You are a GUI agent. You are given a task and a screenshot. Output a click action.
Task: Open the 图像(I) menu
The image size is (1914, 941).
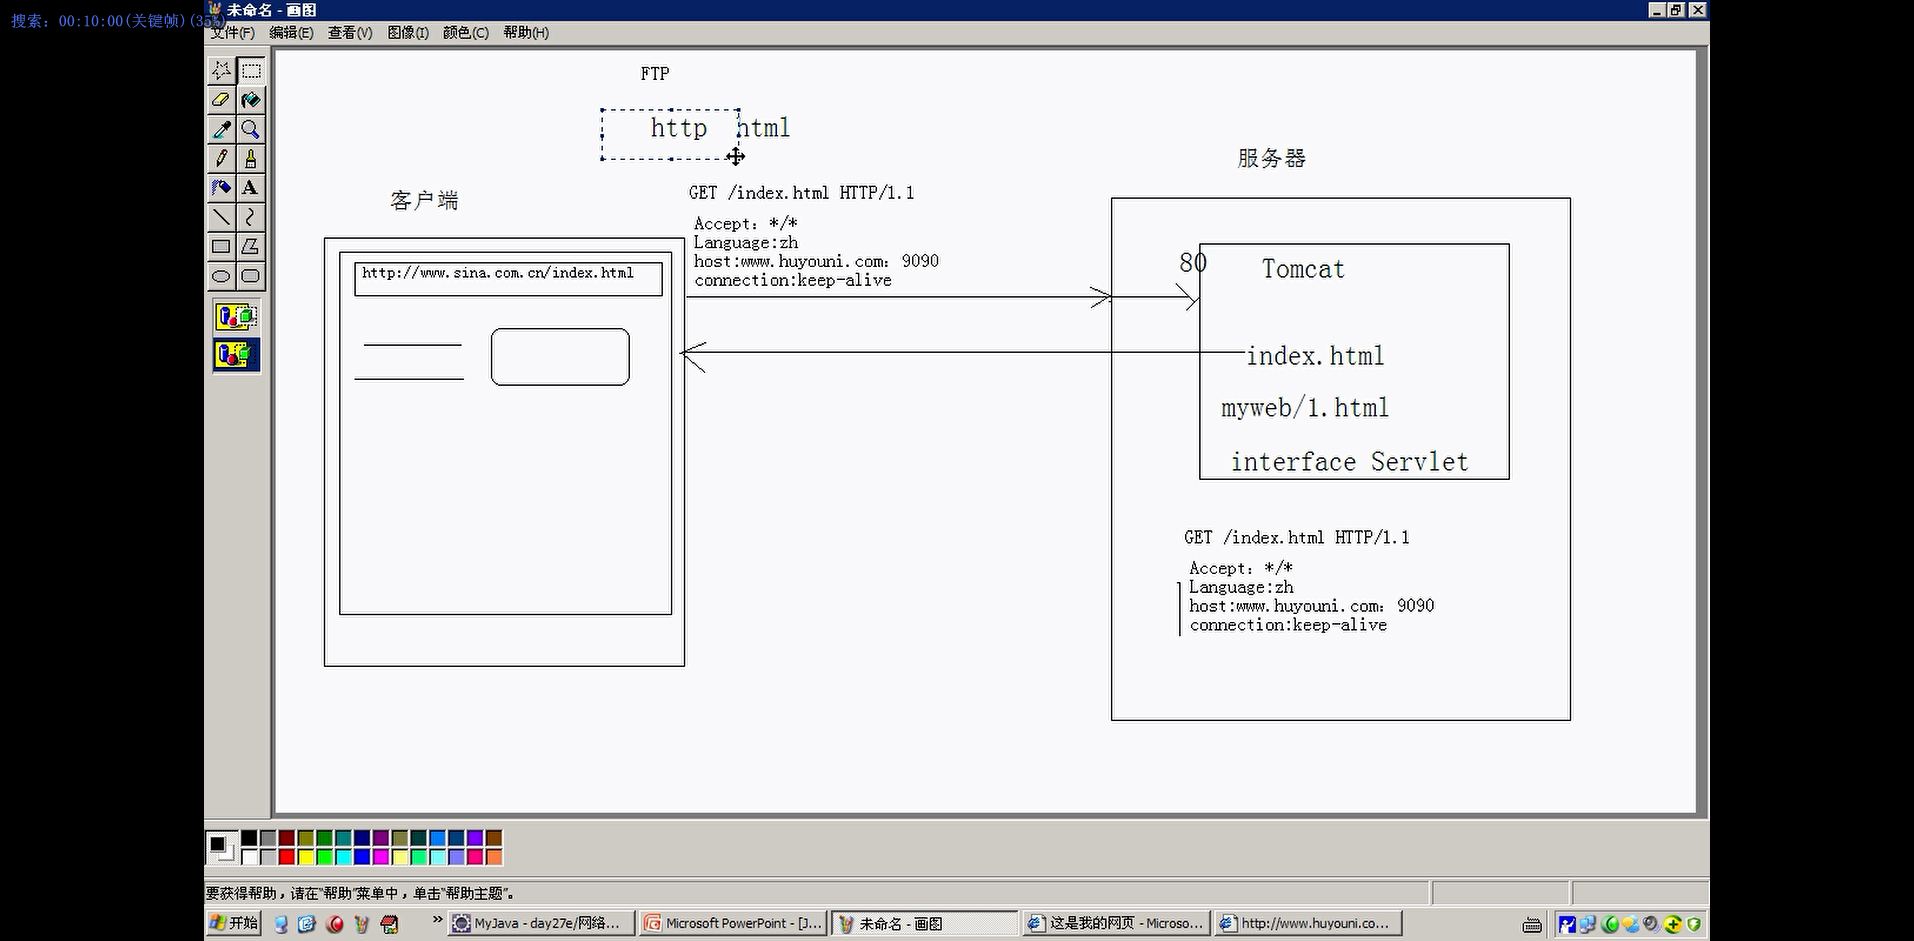408,33
